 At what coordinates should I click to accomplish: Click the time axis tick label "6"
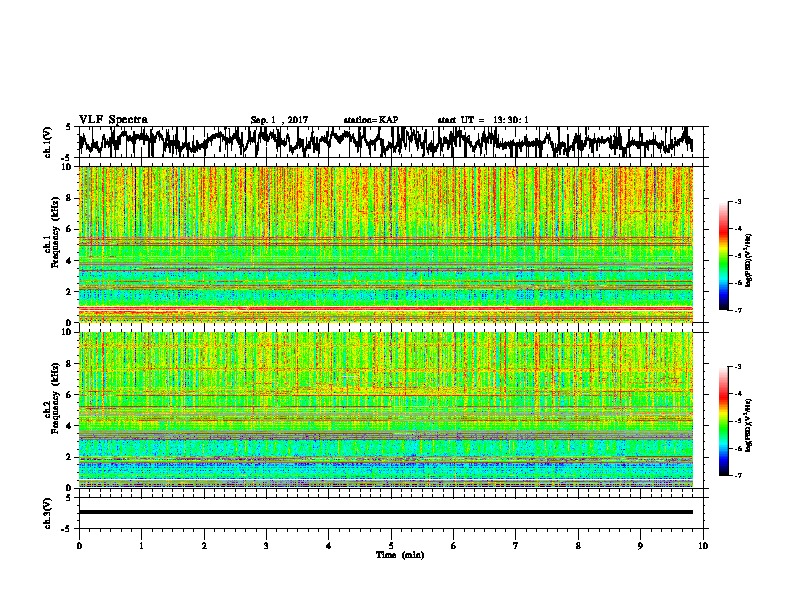[x=454, y=546]
